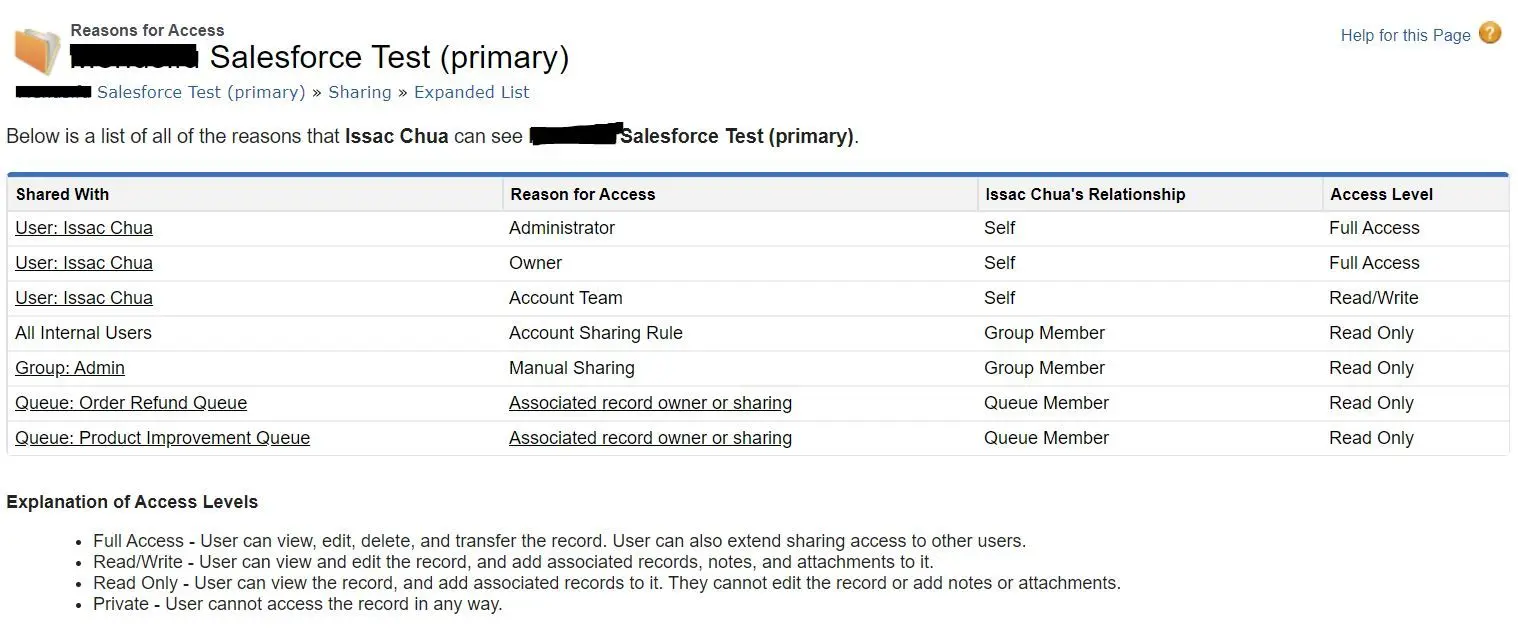Click Associated record owner link for Product Improvement
Image resolution: width=1518 pixels, height=638 pixels.
click(x=650, y=438)
